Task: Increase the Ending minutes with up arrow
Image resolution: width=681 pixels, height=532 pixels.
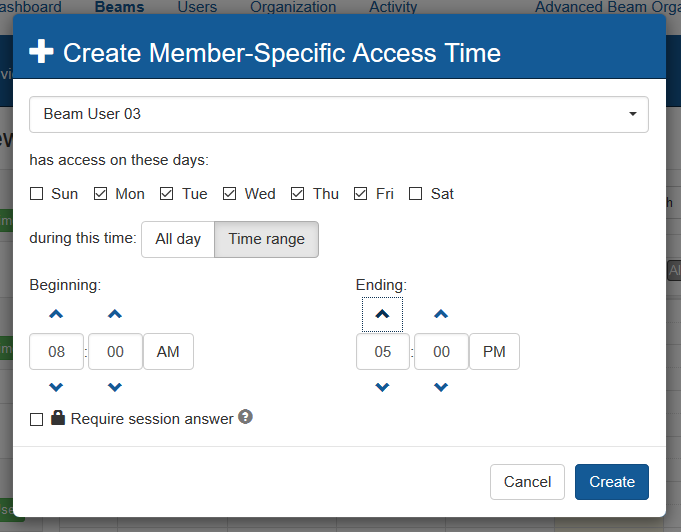Action: coord(441,315)
